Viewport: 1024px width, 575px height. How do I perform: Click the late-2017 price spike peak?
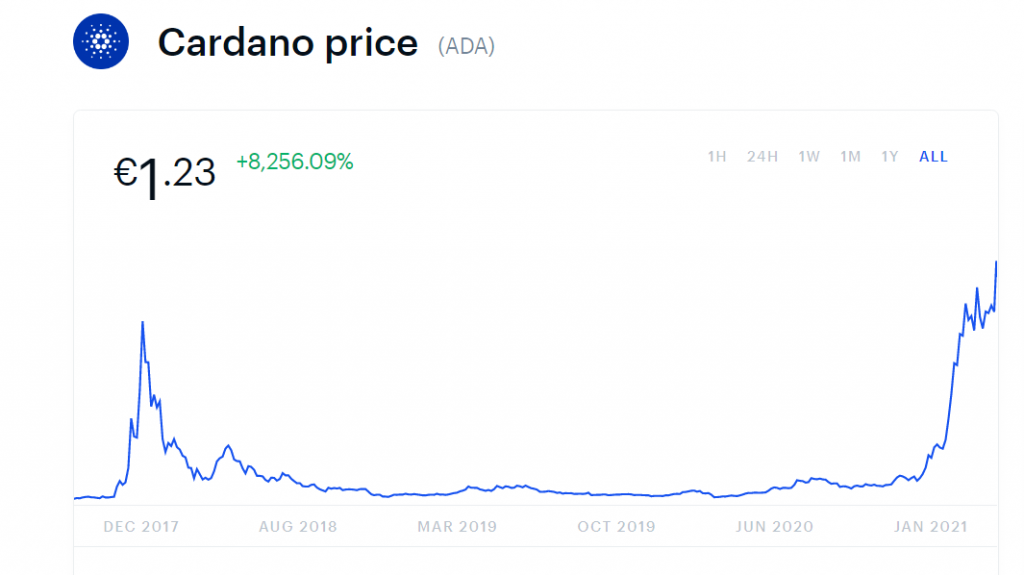pyautogui.click(x=143, y=322)
